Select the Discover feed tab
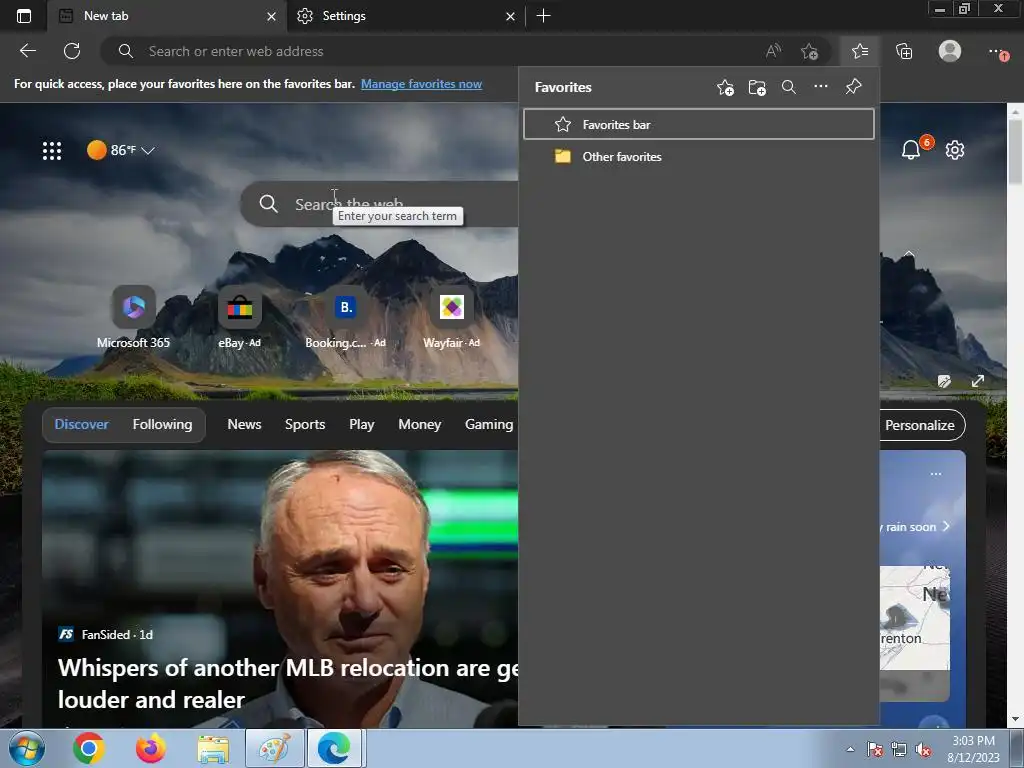The height and width of the screenshot is (768, 1024). coord(82,424)
